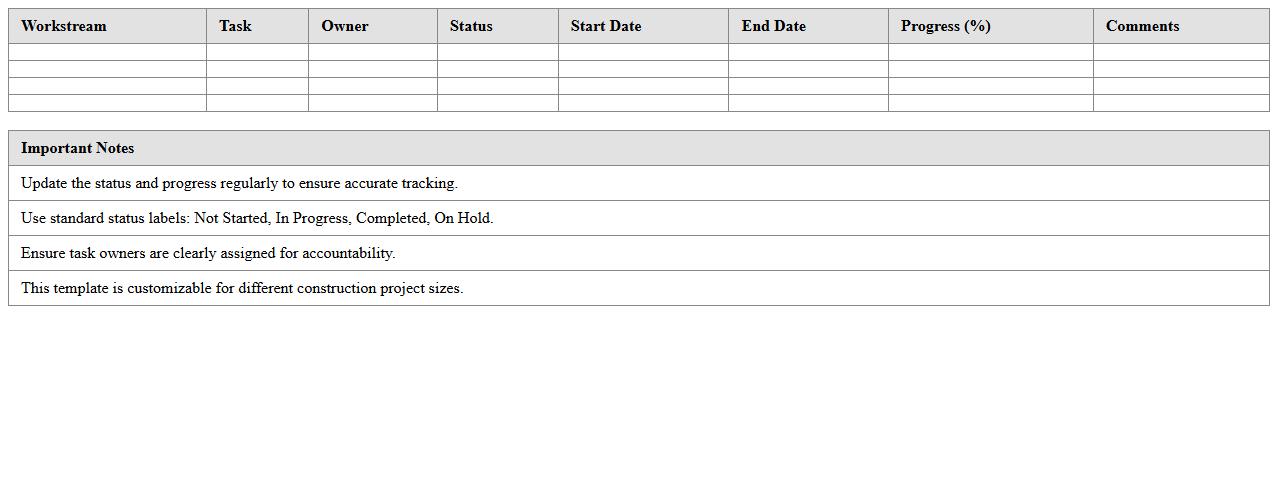Click the standard status labels note

[257, 218]
